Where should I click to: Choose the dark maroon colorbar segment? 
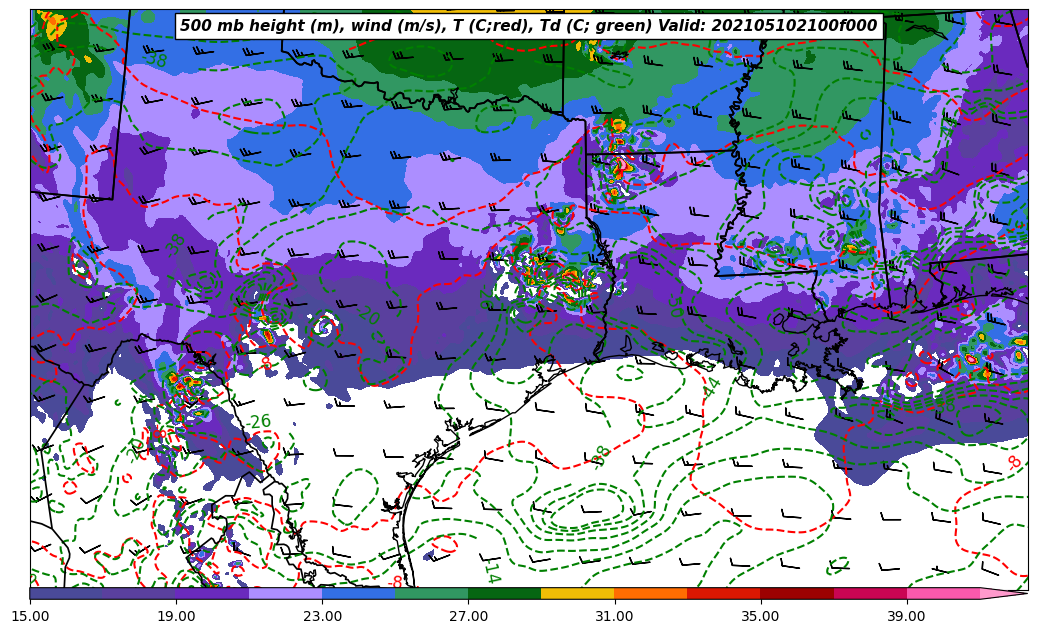(x=797, y=593)
